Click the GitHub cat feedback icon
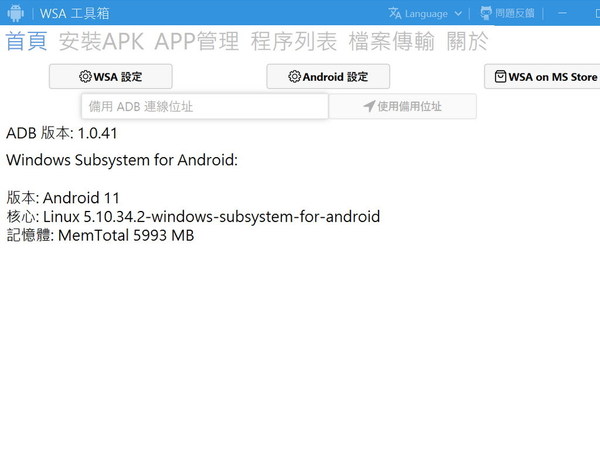The image size is (600, 450). tap(486, 13)
